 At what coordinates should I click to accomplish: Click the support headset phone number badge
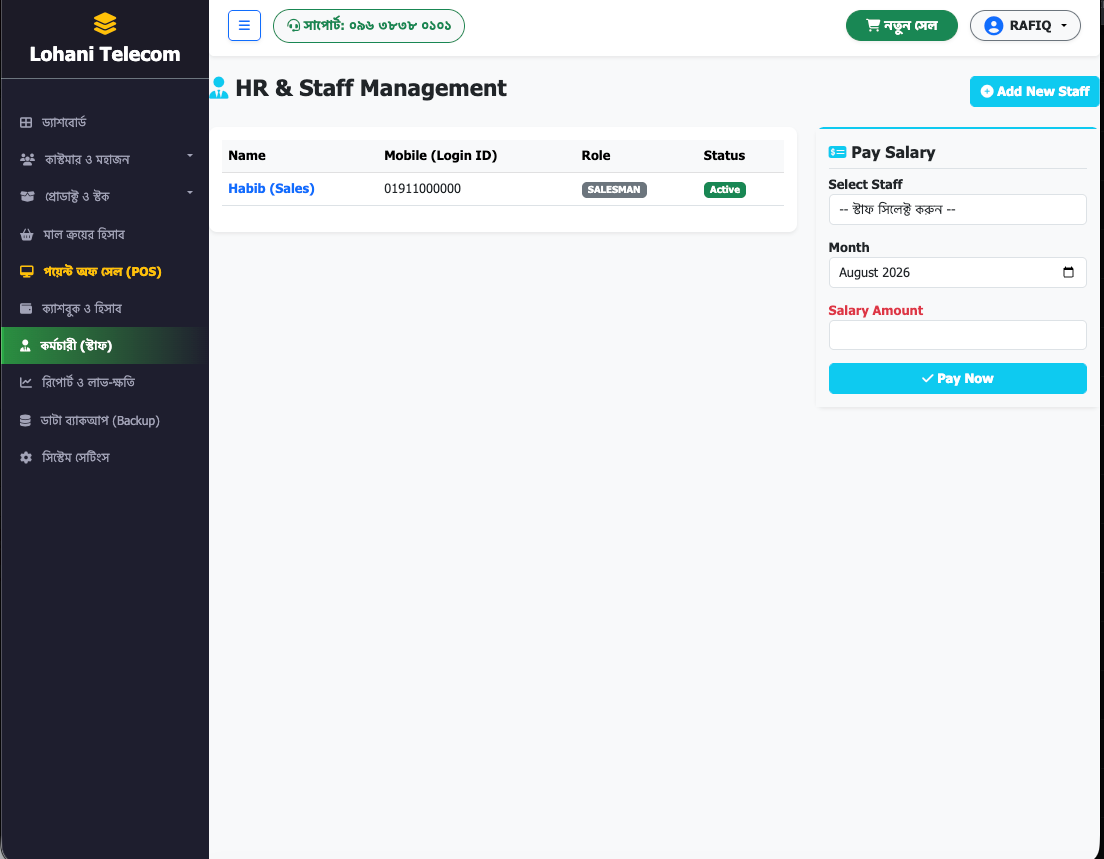pyautogui.click(x=368, y=26)
